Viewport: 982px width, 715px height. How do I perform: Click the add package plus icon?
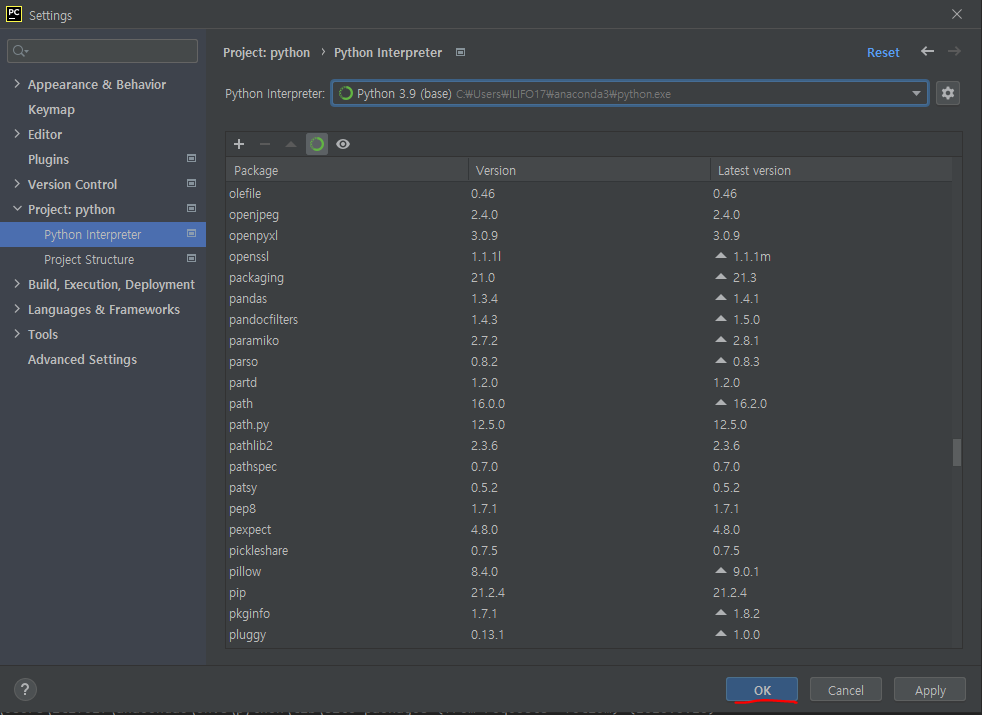[239, 144]
